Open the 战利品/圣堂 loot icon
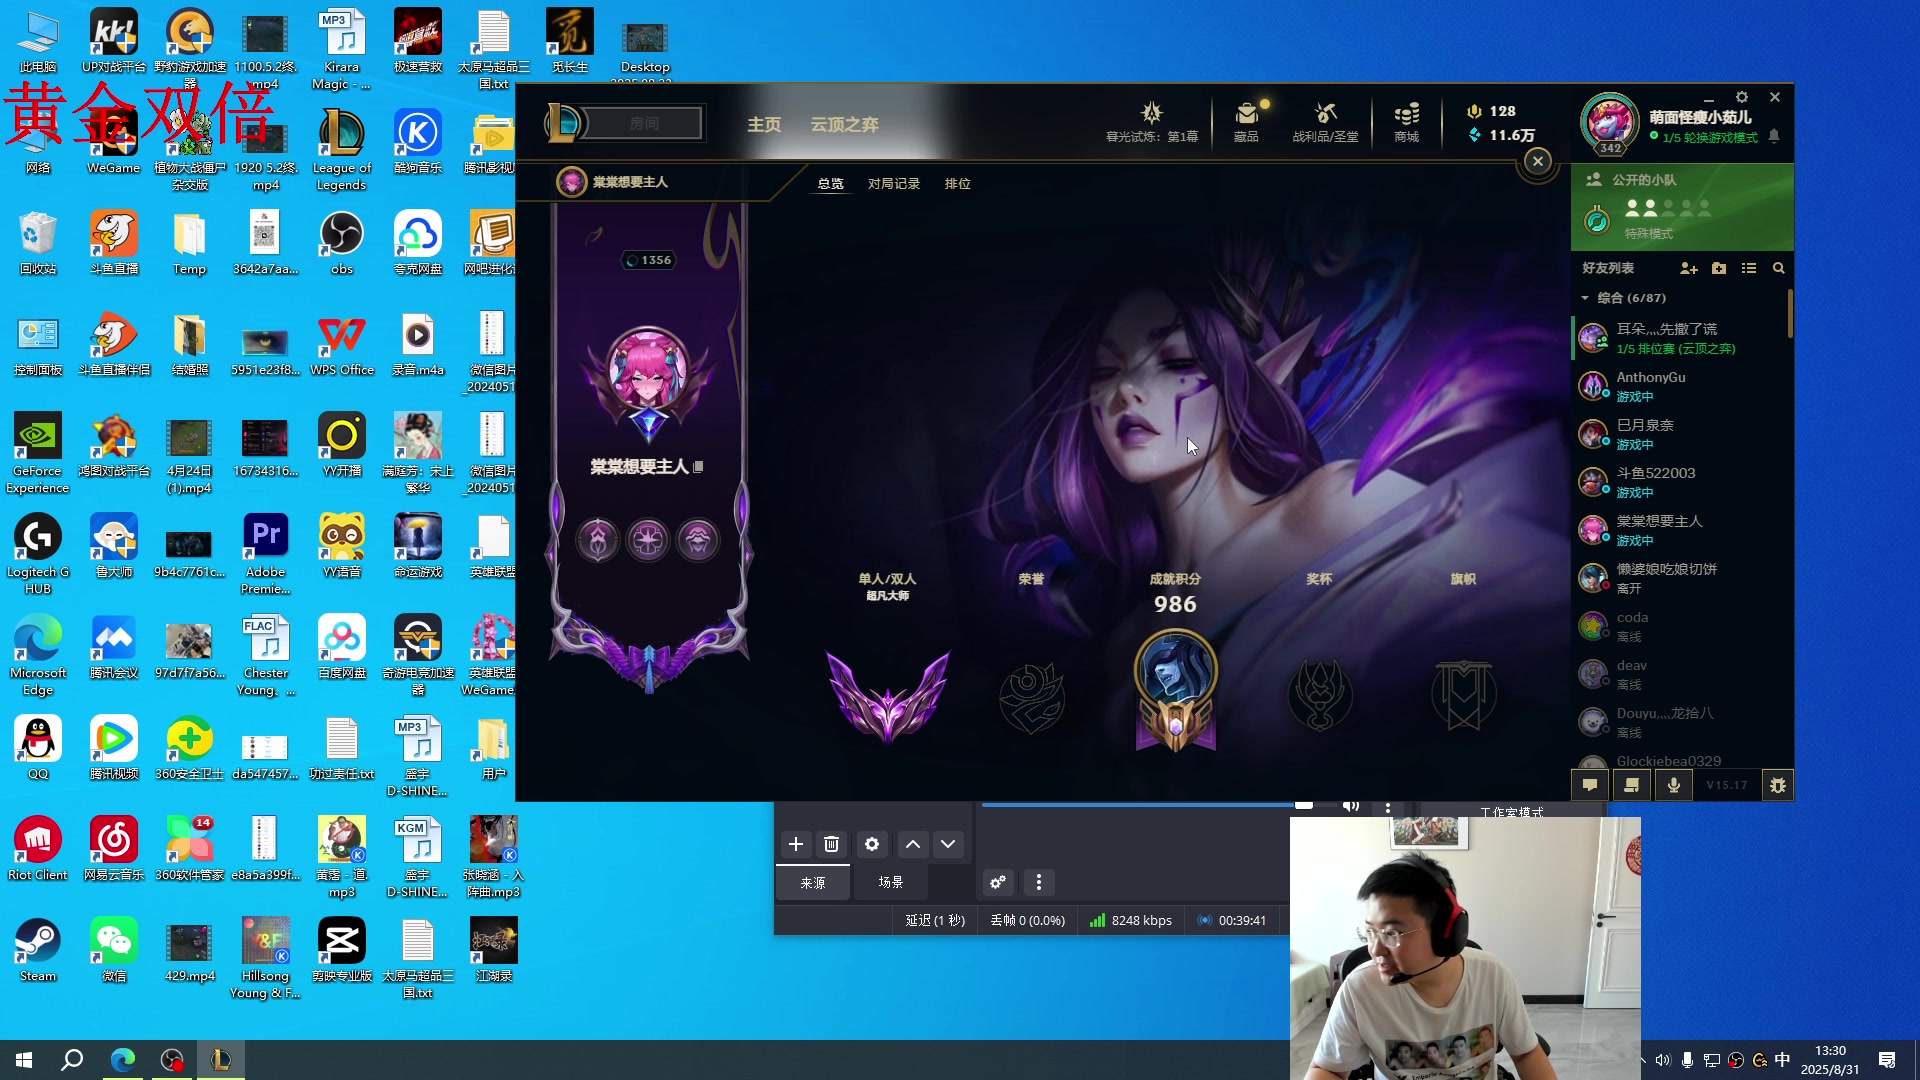This screenshot has height=1080, width=1920. [1325, 121]
